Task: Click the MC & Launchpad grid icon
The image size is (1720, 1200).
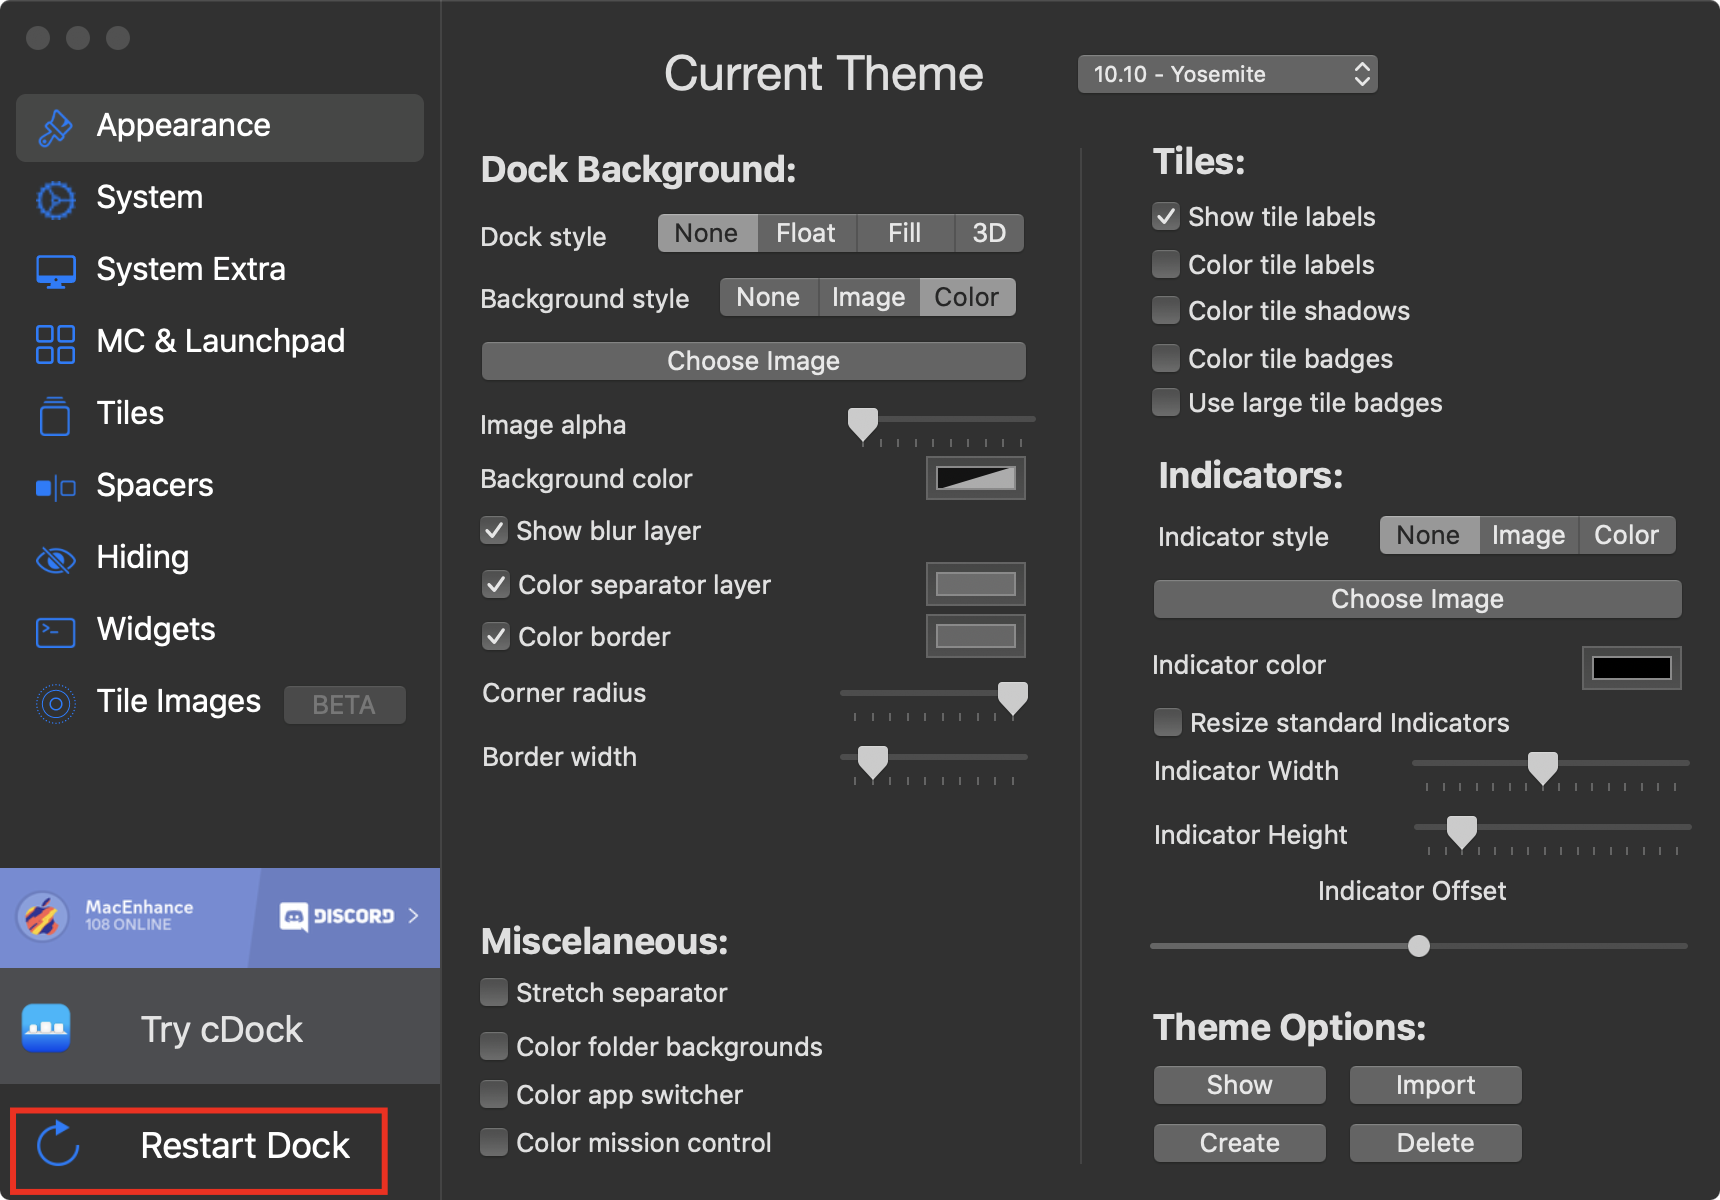Action: (x=55, y=343)
